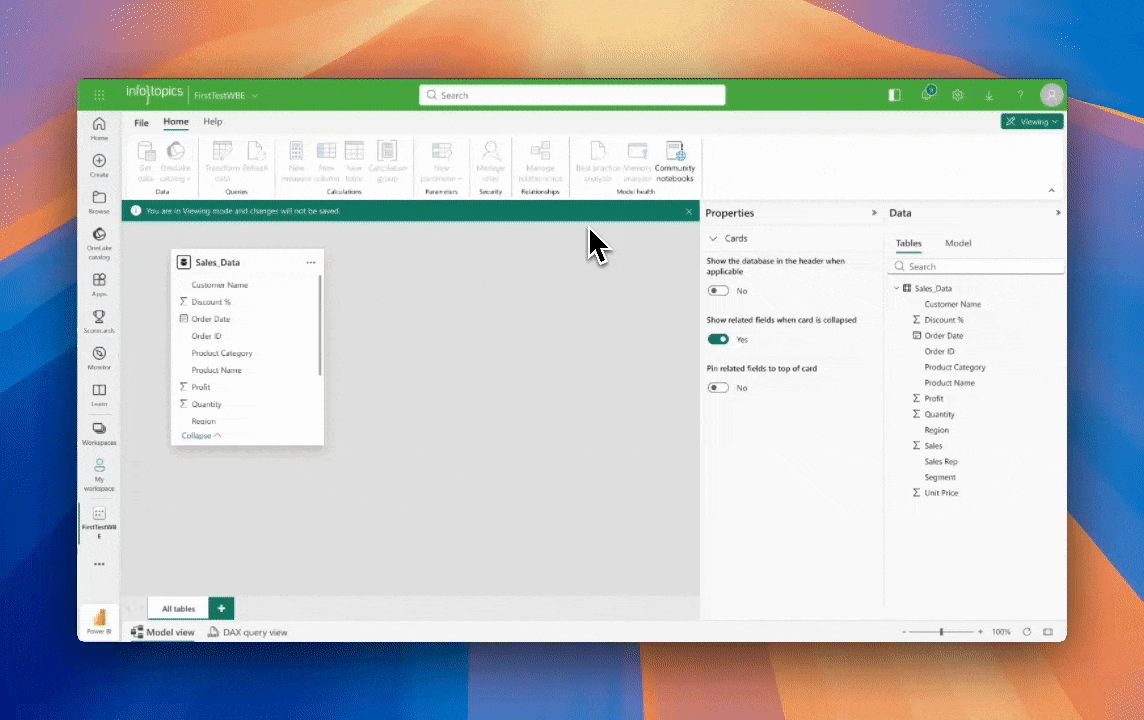Switch to DAX query view

[x=247, y=632]
